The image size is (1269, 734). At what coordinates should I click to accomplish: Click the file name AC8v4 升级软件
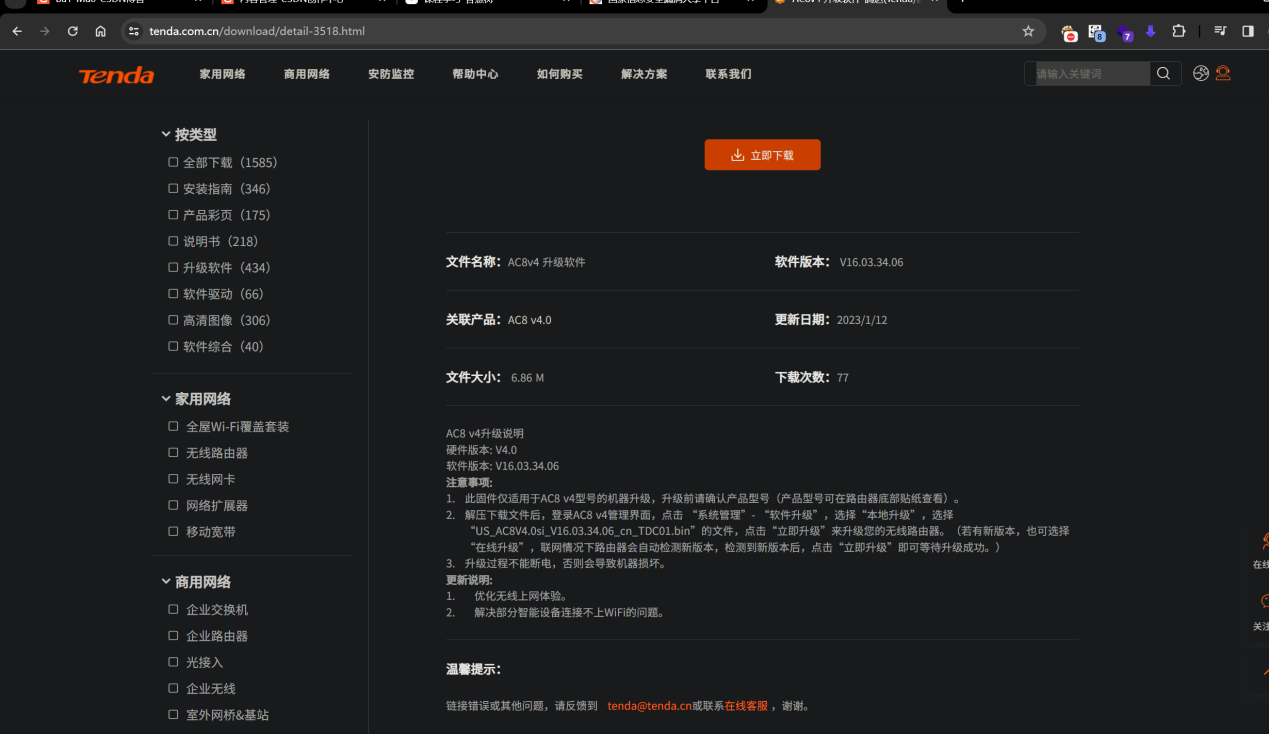pyautogui.click(x=546, y=263)
